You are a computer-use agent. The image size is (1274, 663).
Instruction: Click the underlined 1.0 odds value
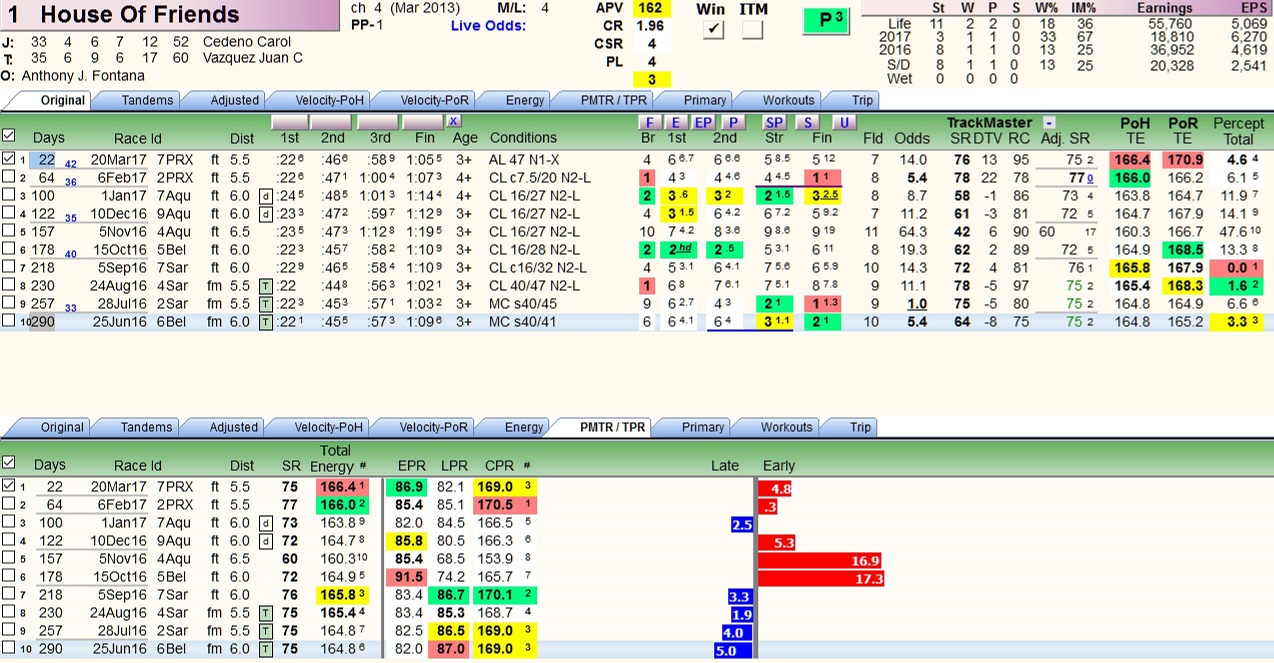click(916, 303)
